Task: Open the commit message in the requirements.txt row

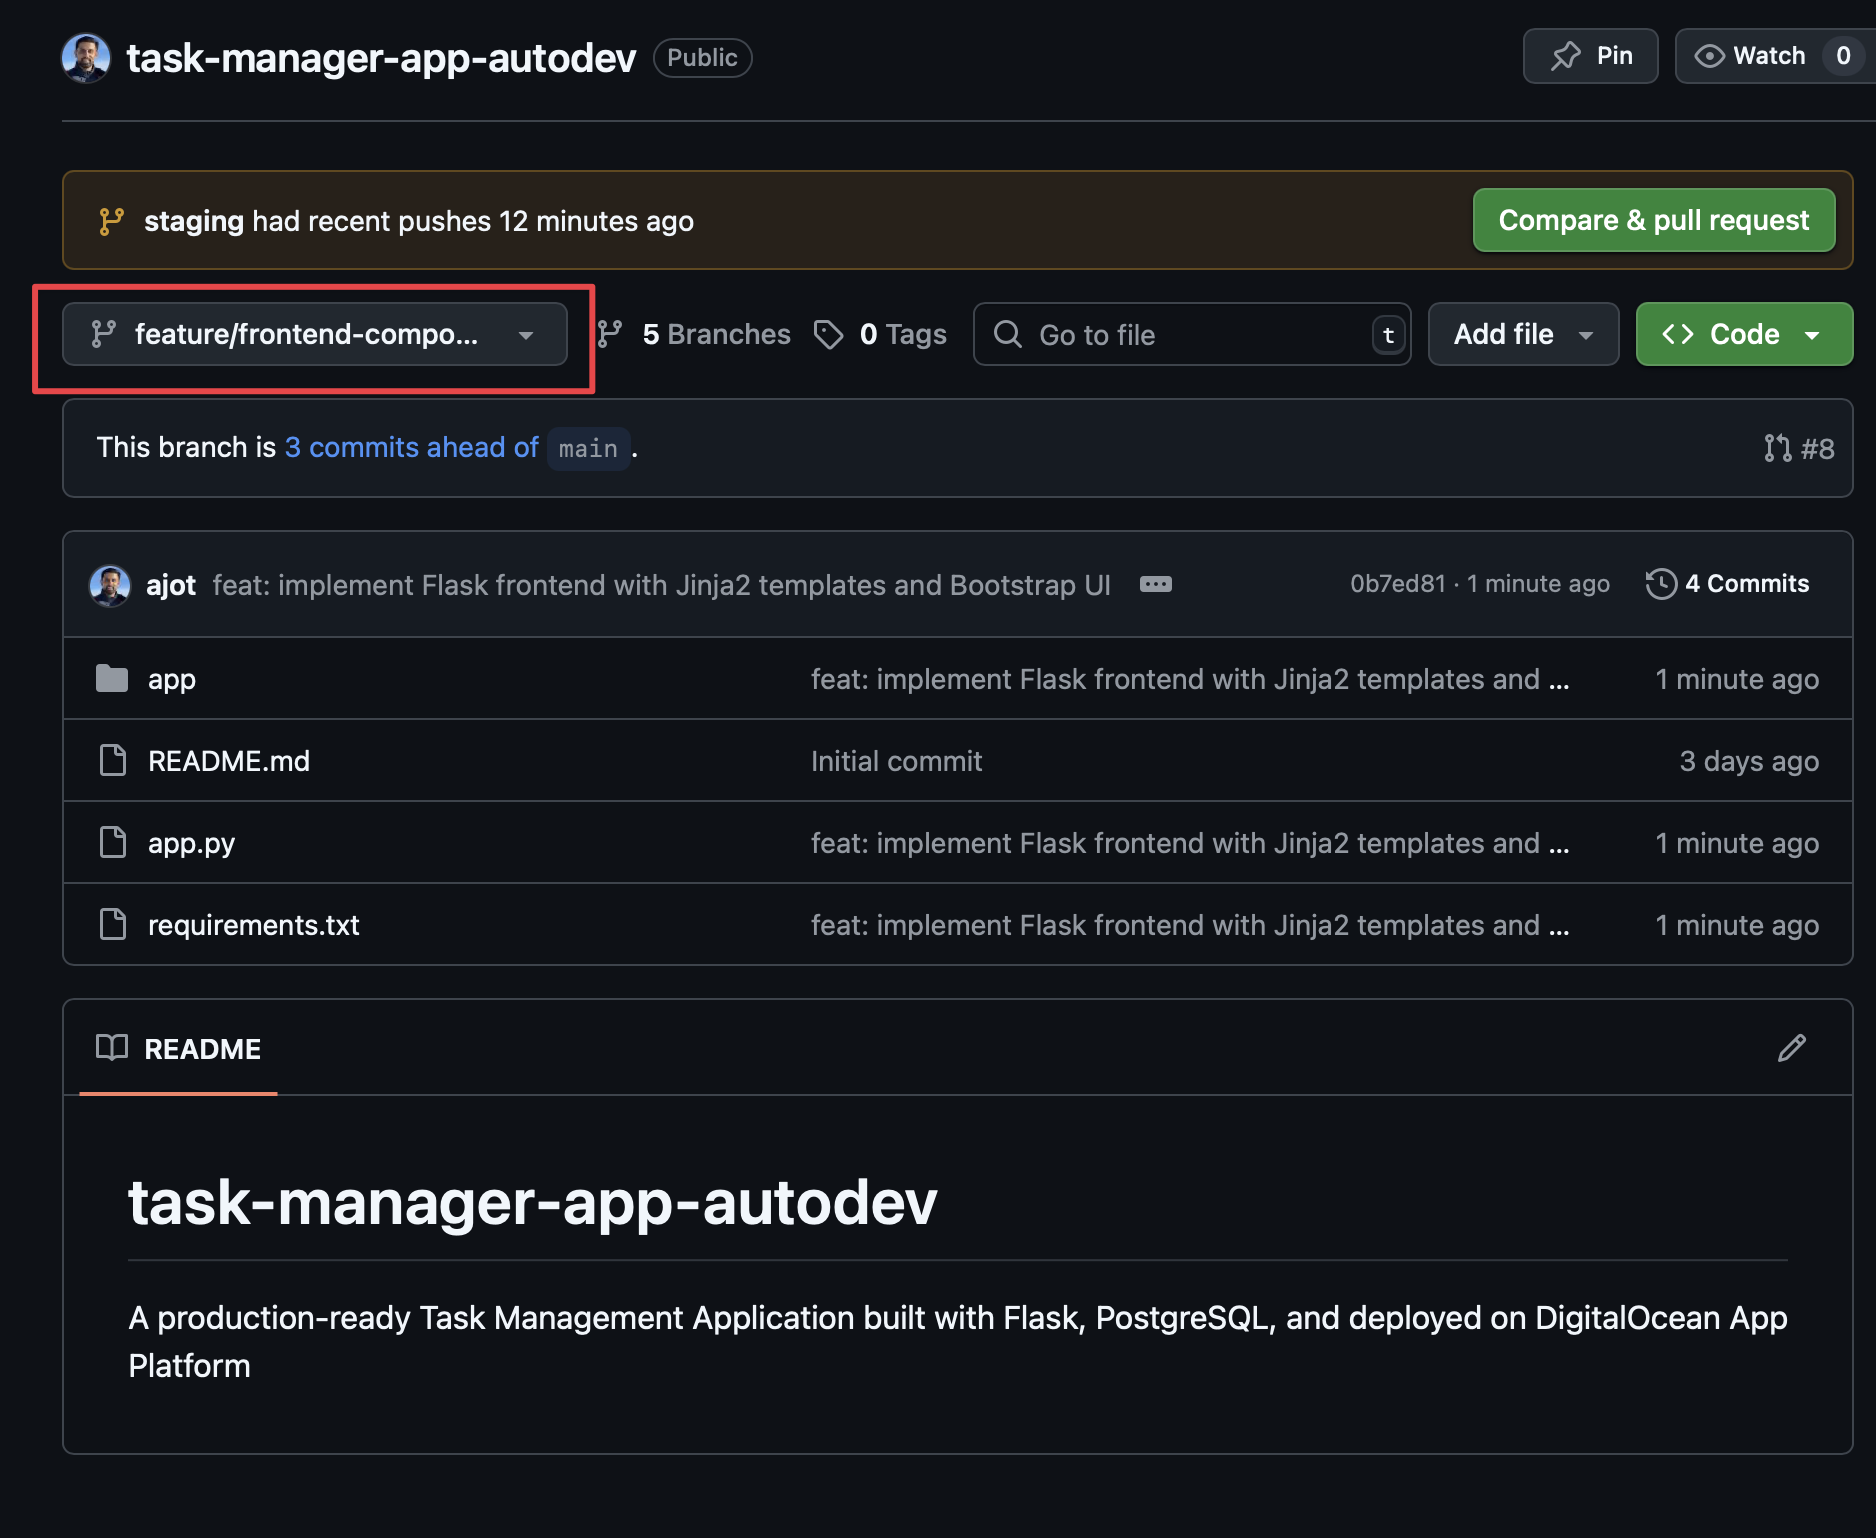Action: [x=1190, y=925]
